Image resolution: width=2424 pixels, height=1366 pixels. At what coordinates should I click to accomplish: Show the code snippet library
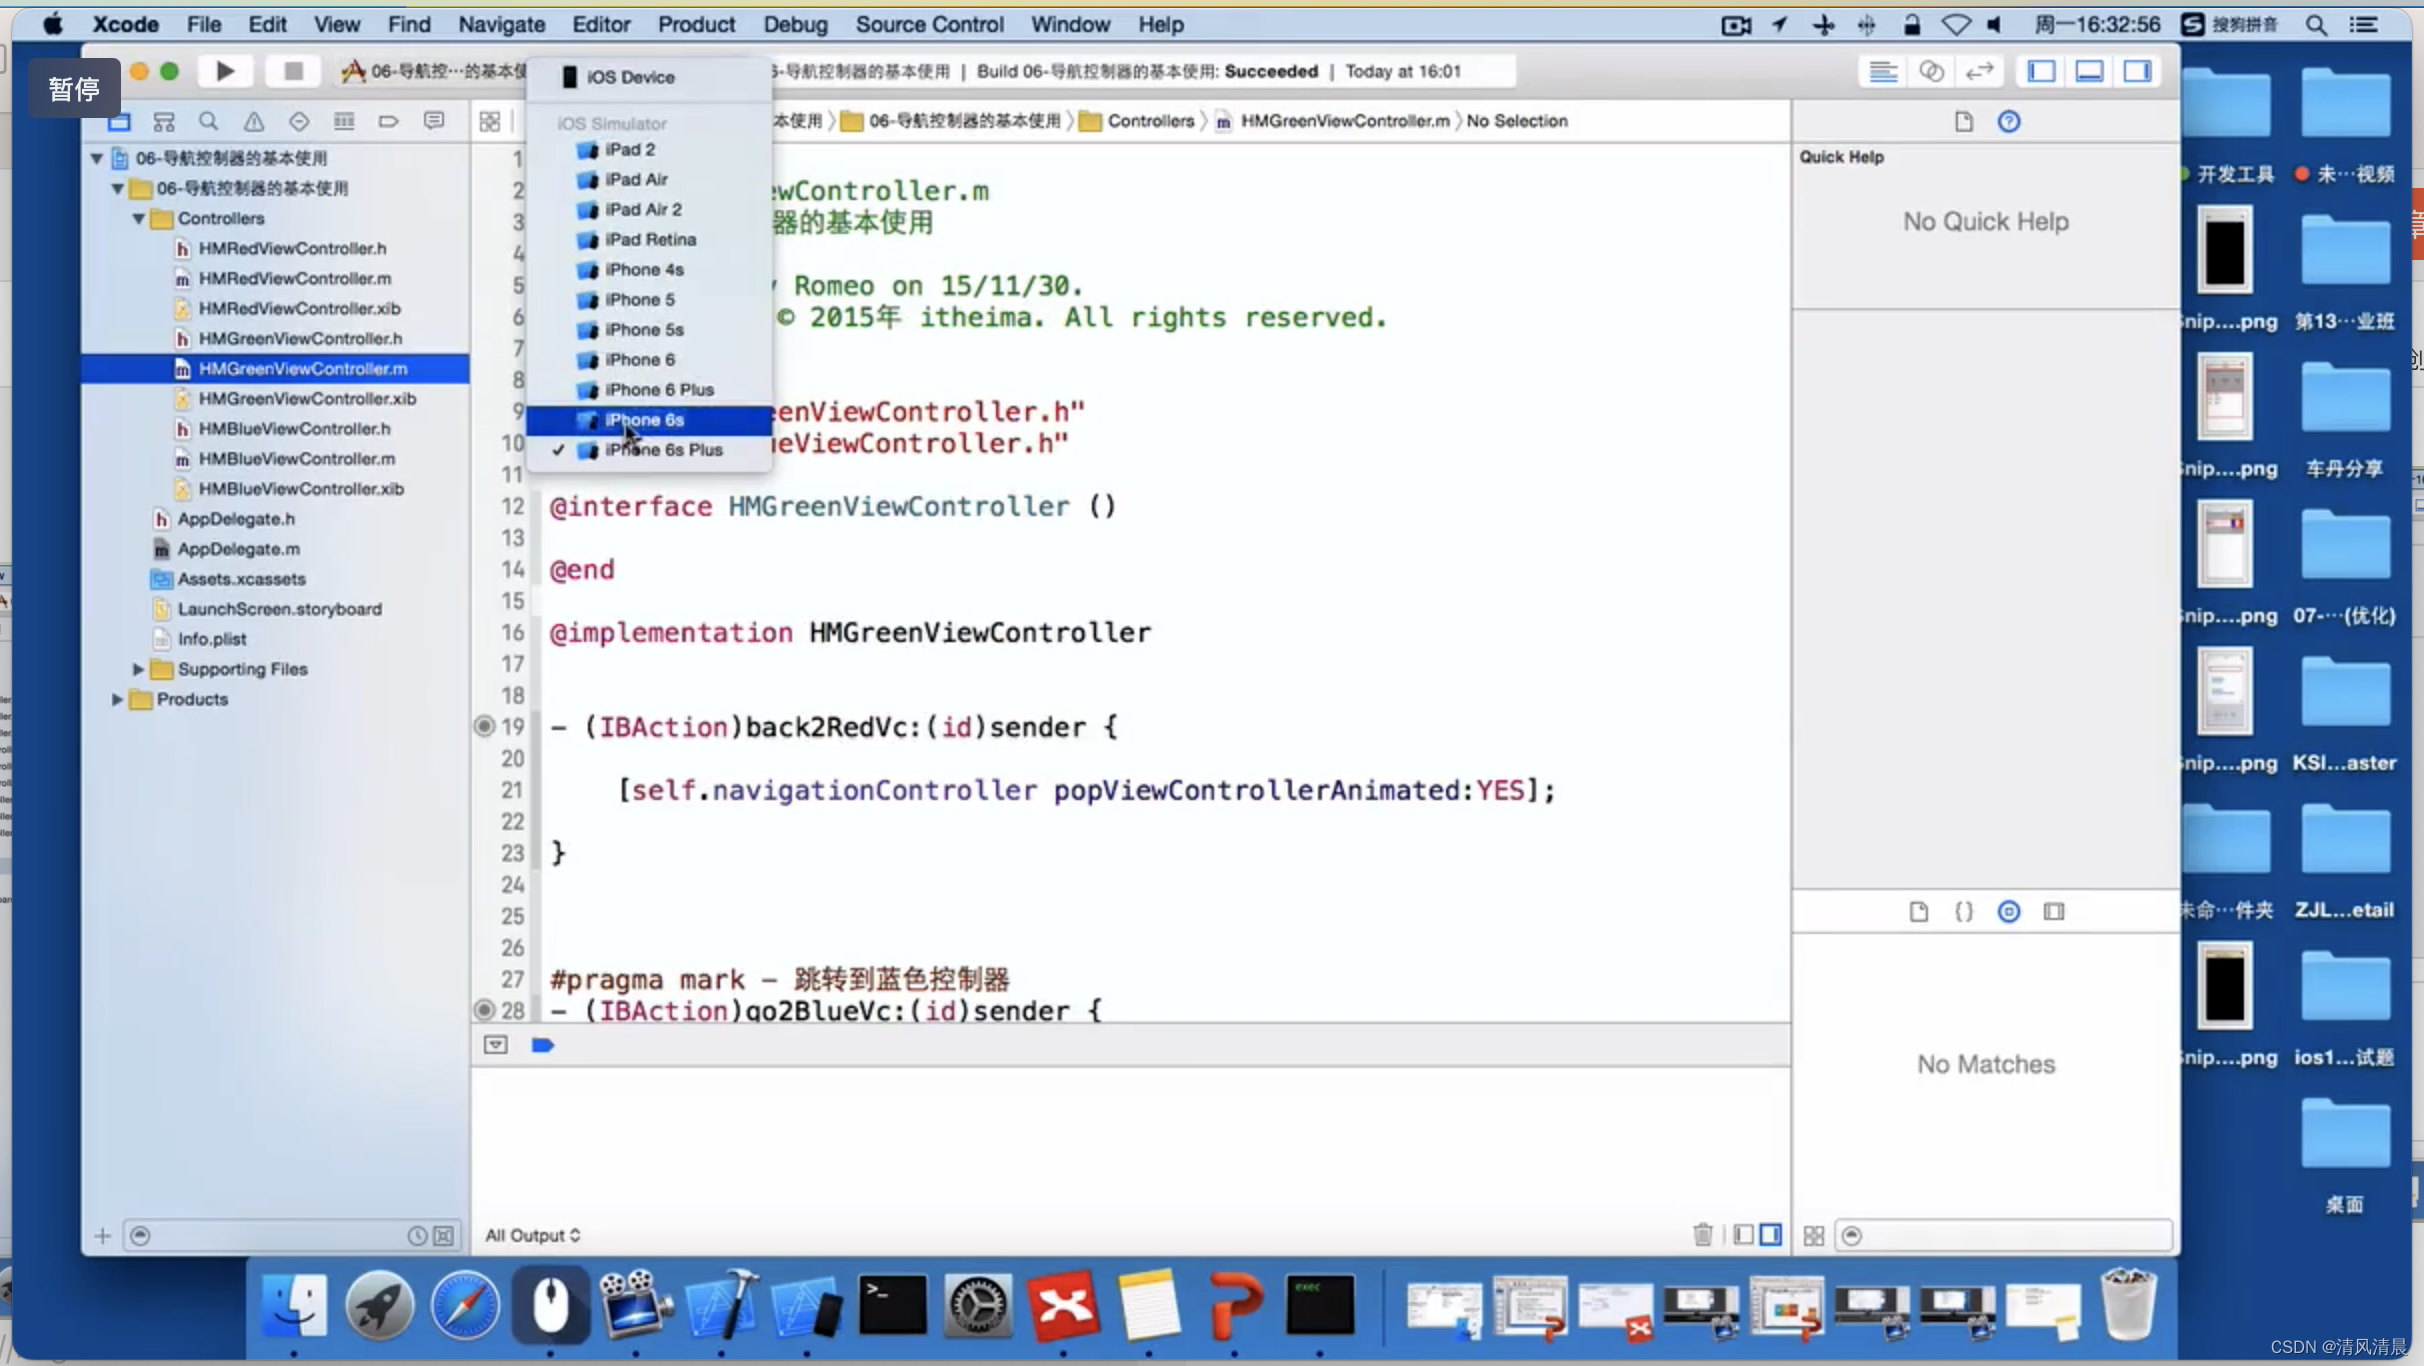click(1964, 912)
